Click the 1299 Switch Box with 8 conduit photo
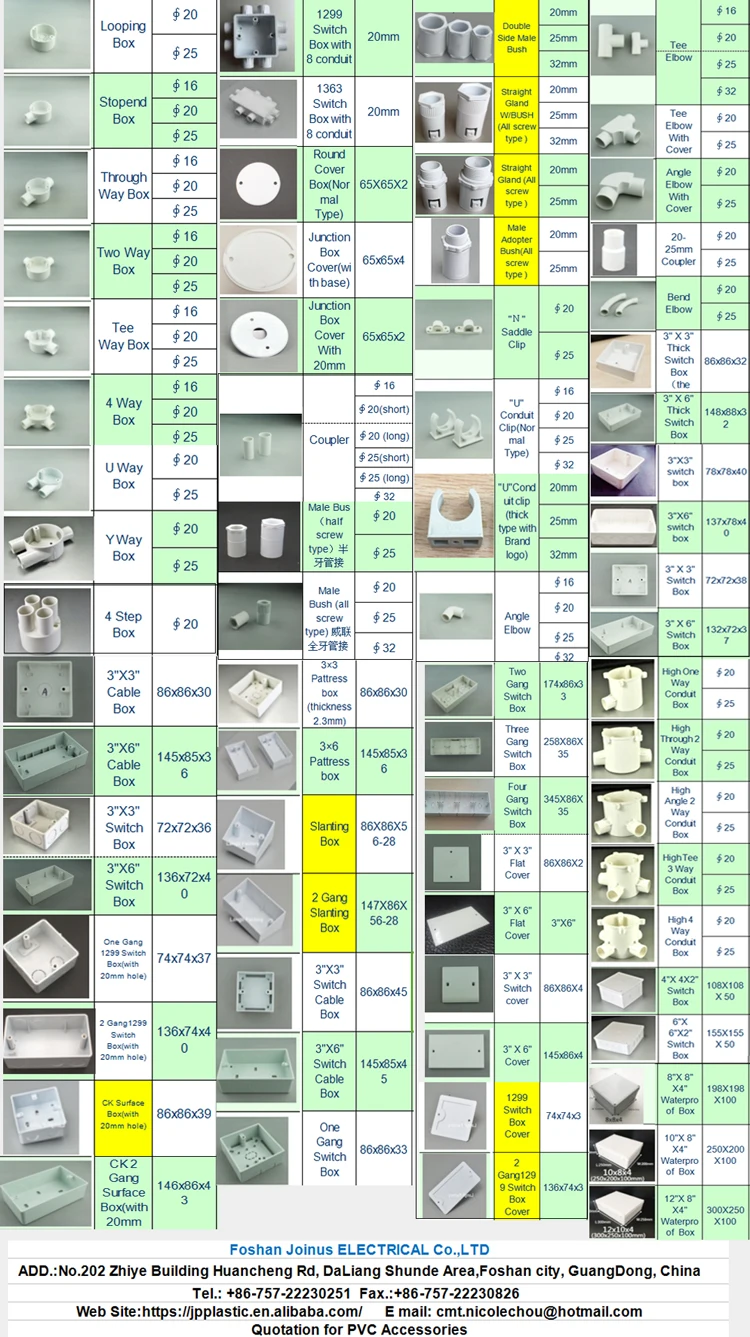 259,38
